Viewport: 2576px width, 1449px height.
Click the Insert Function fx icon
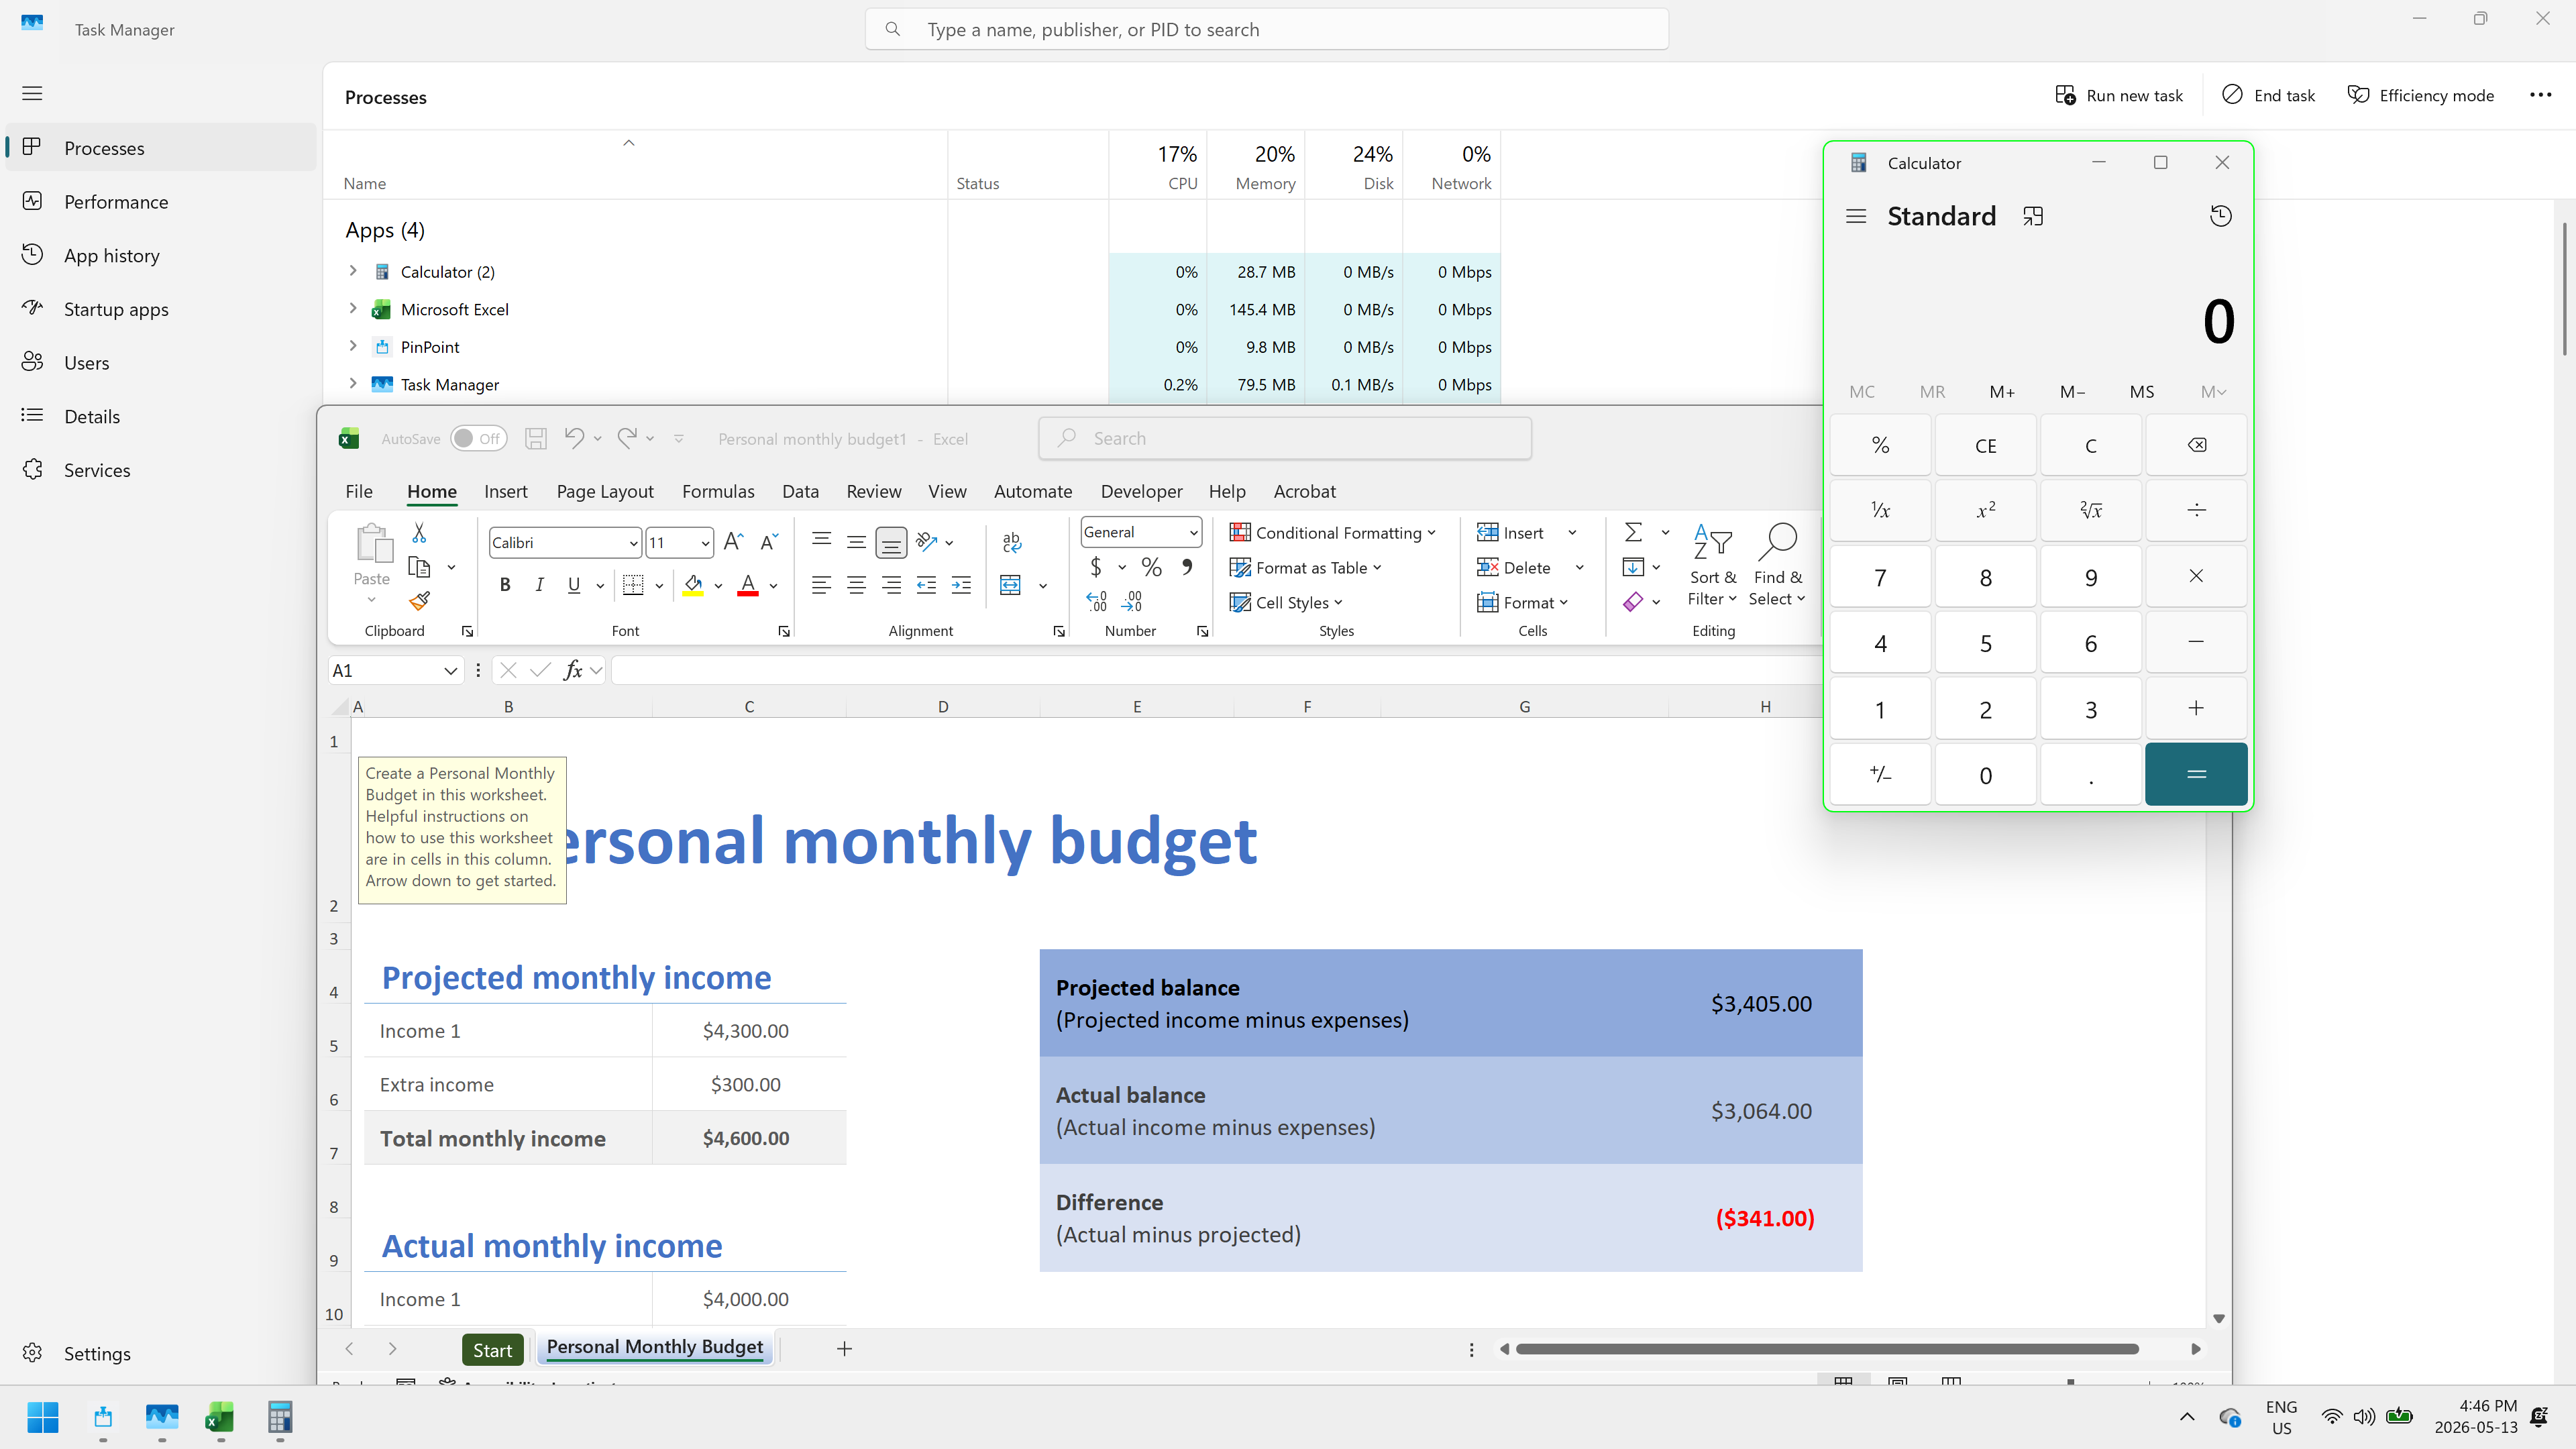click(573, 670)
